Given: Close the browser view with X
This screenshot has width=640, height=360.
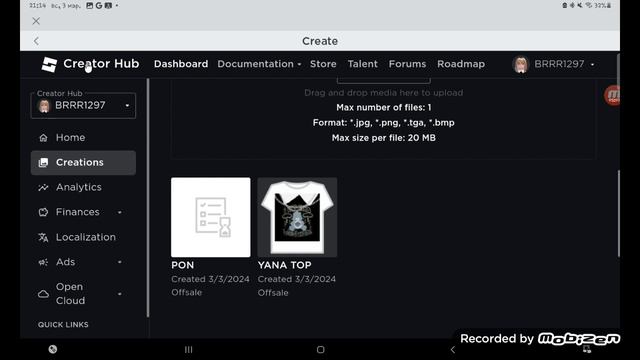Looking at the screenshot, I should click(36, 21).
